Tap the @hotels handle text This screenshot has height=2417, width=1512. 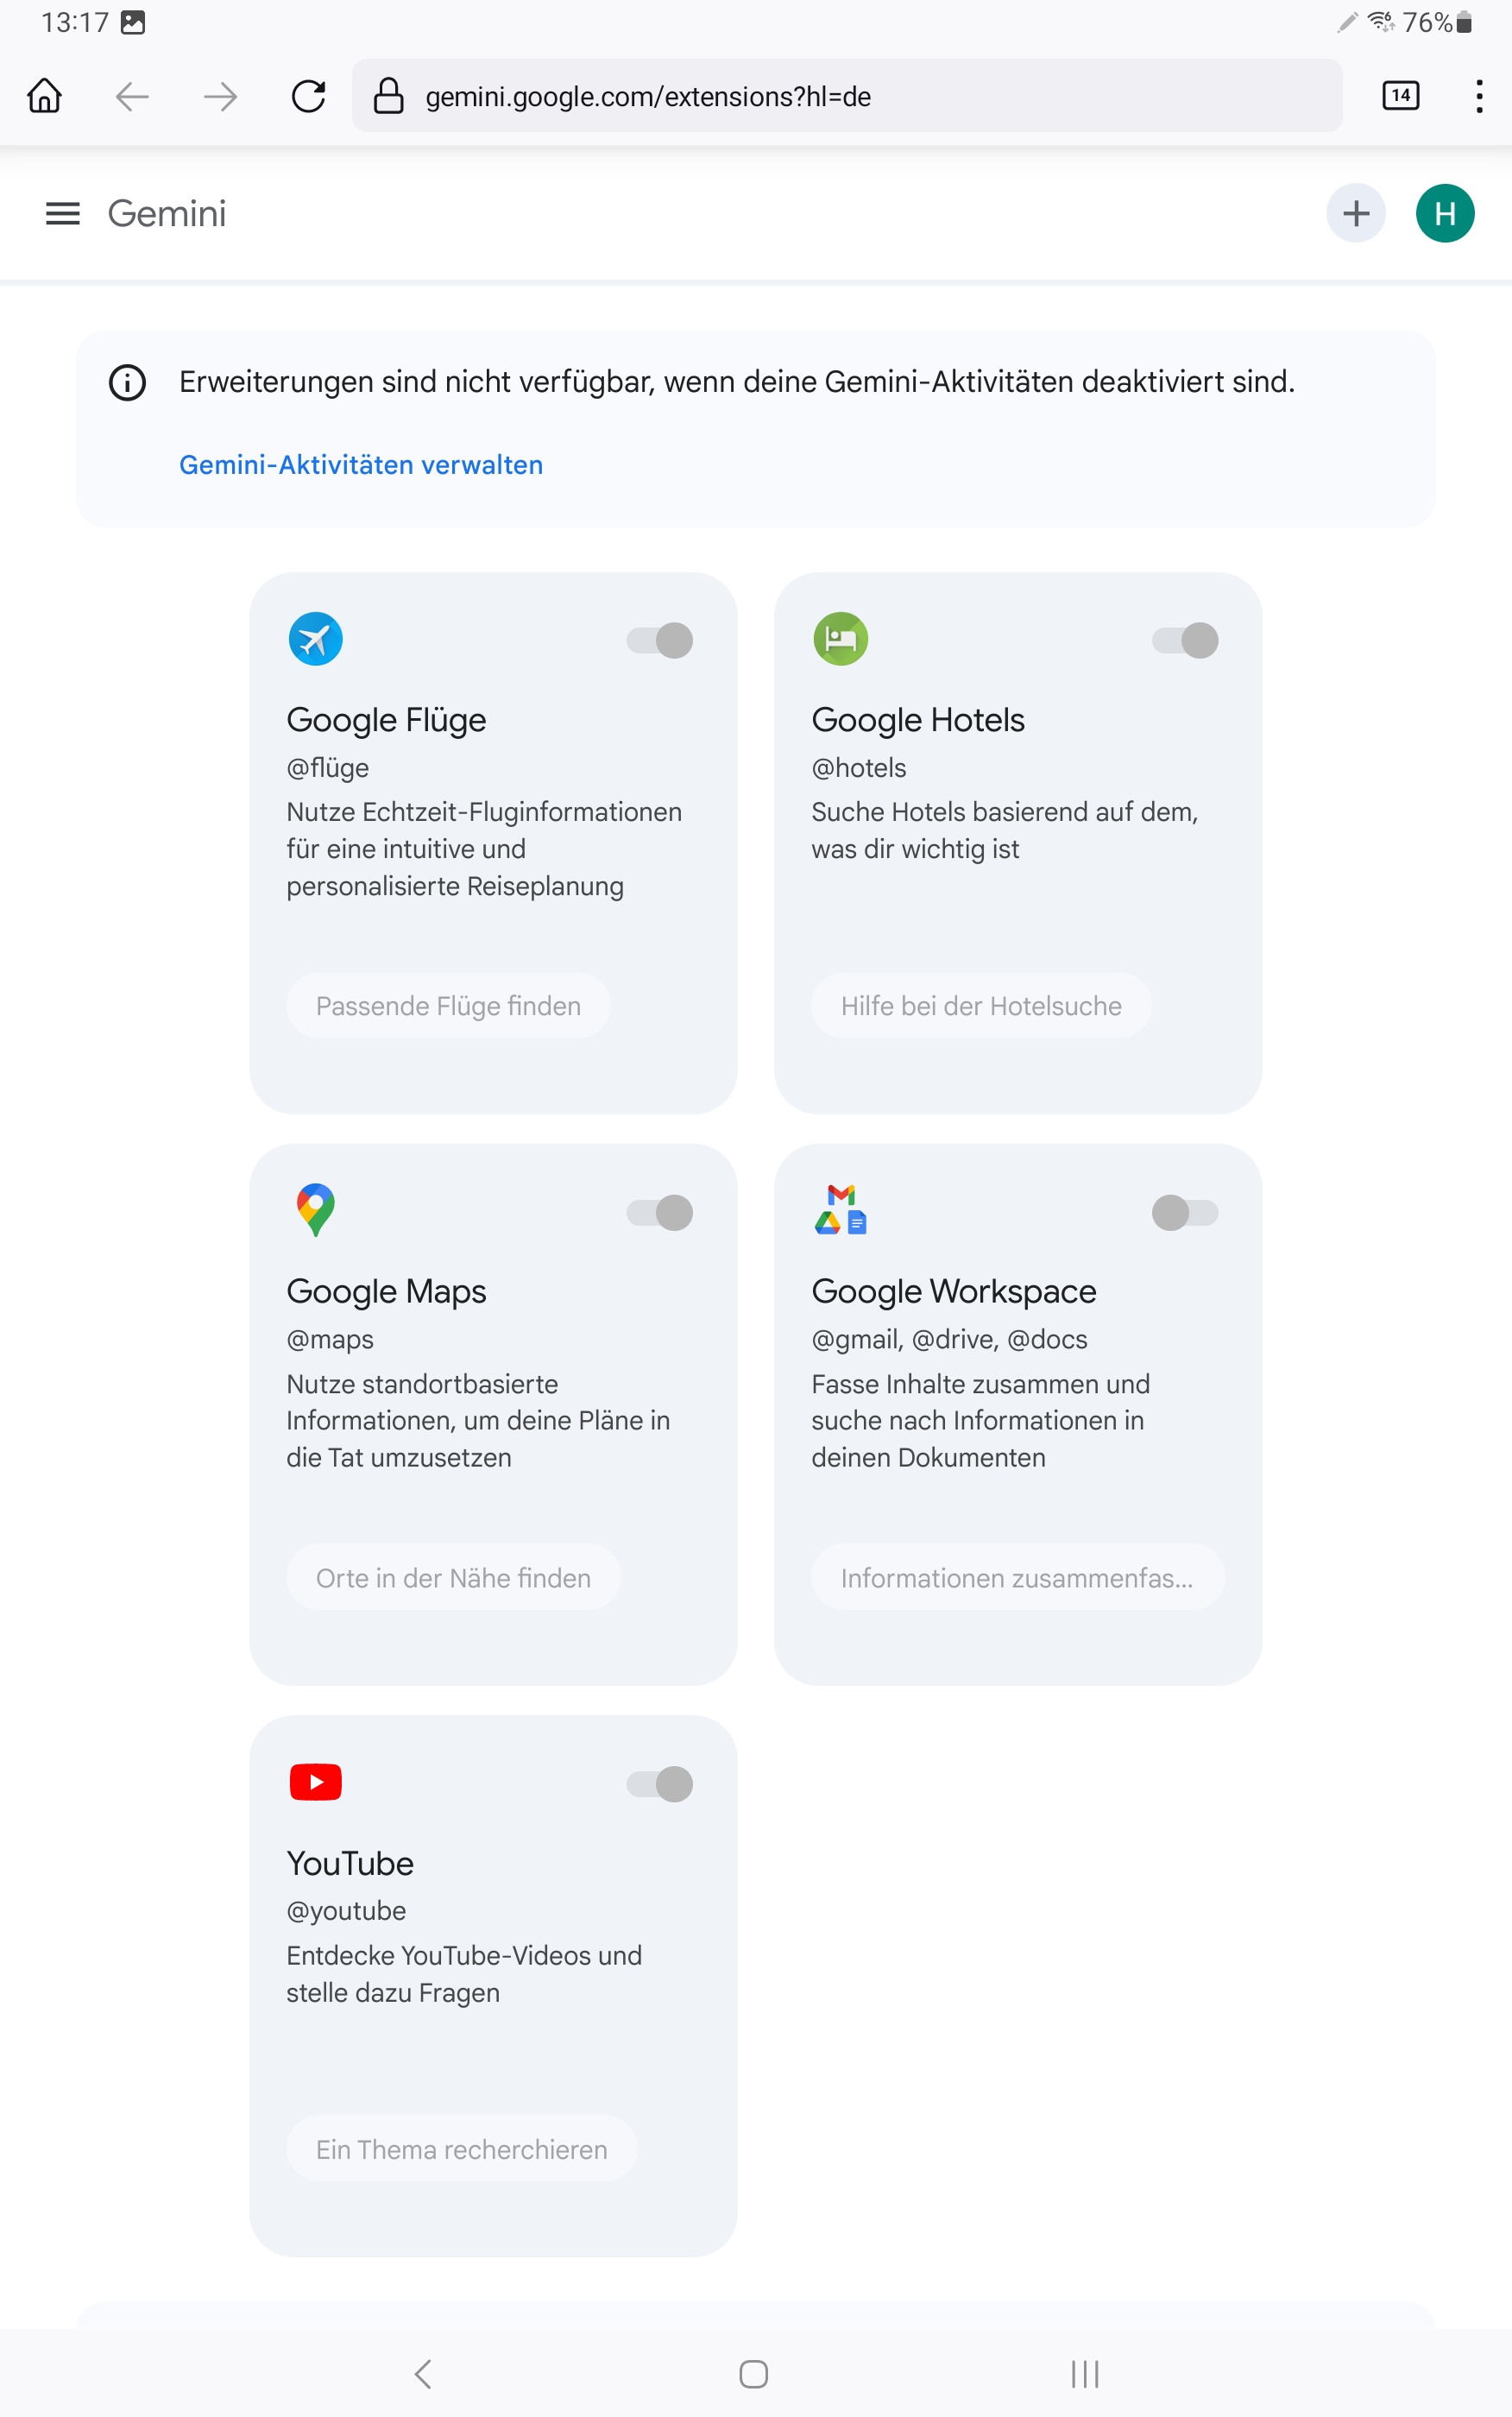859,768
